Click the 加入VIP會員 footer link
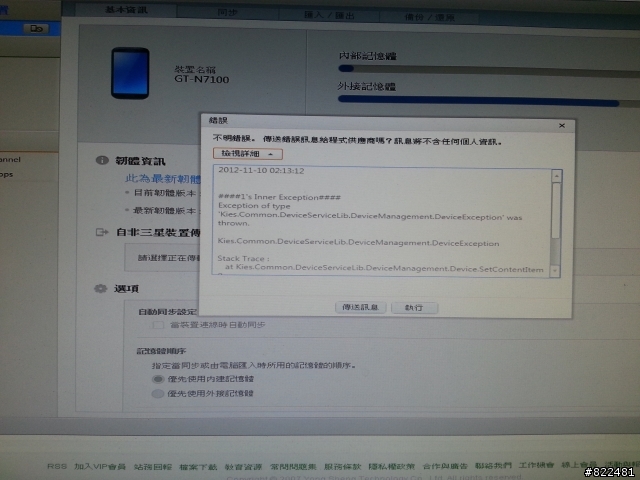This screenshot has height=480, width=640. [x=100, y=466]
